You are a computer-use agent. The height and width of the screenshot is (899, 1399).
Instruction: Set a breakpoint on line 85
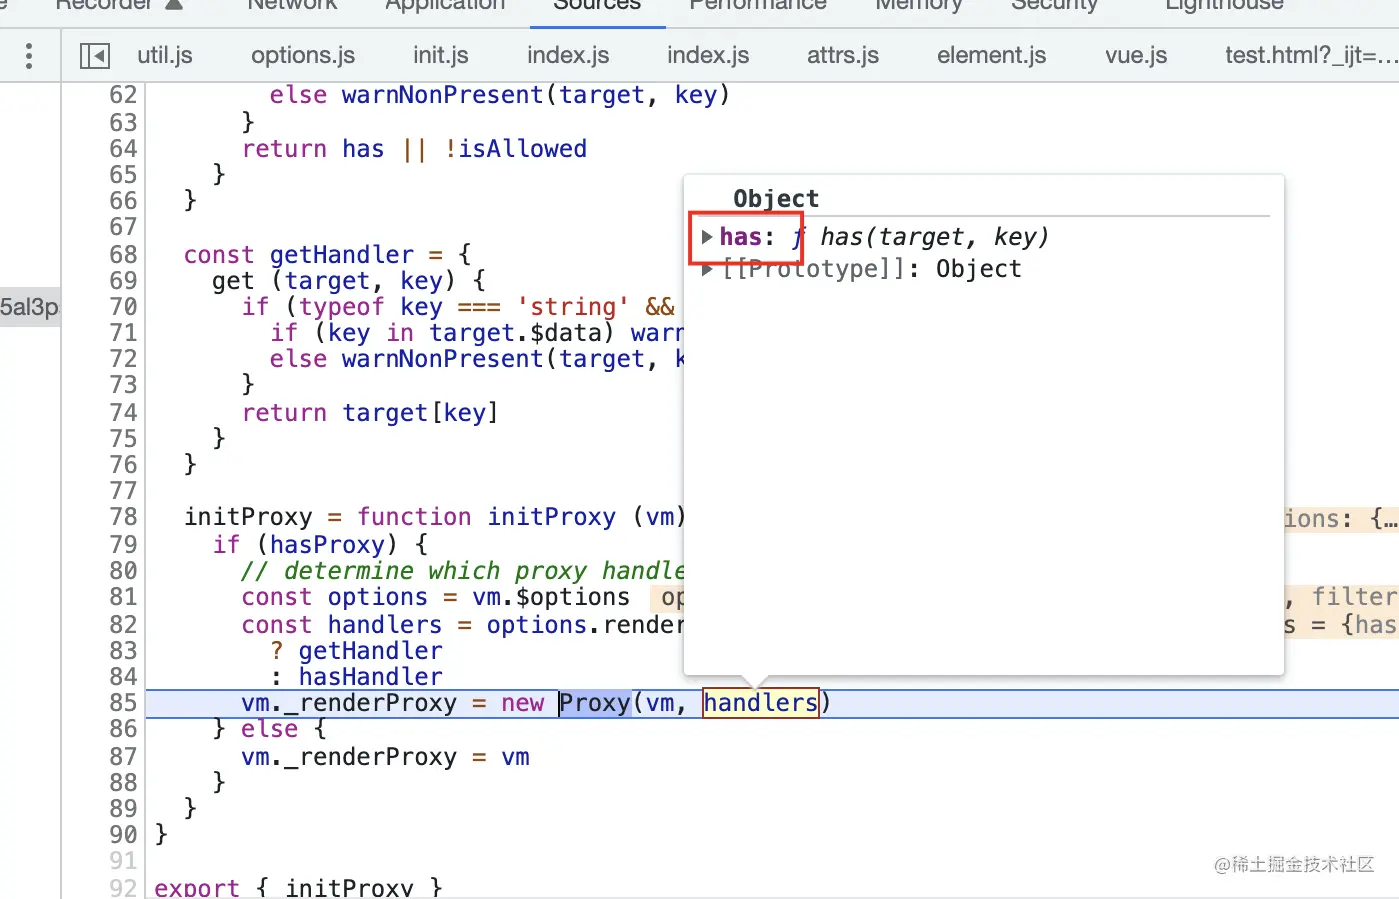[123, 703]
